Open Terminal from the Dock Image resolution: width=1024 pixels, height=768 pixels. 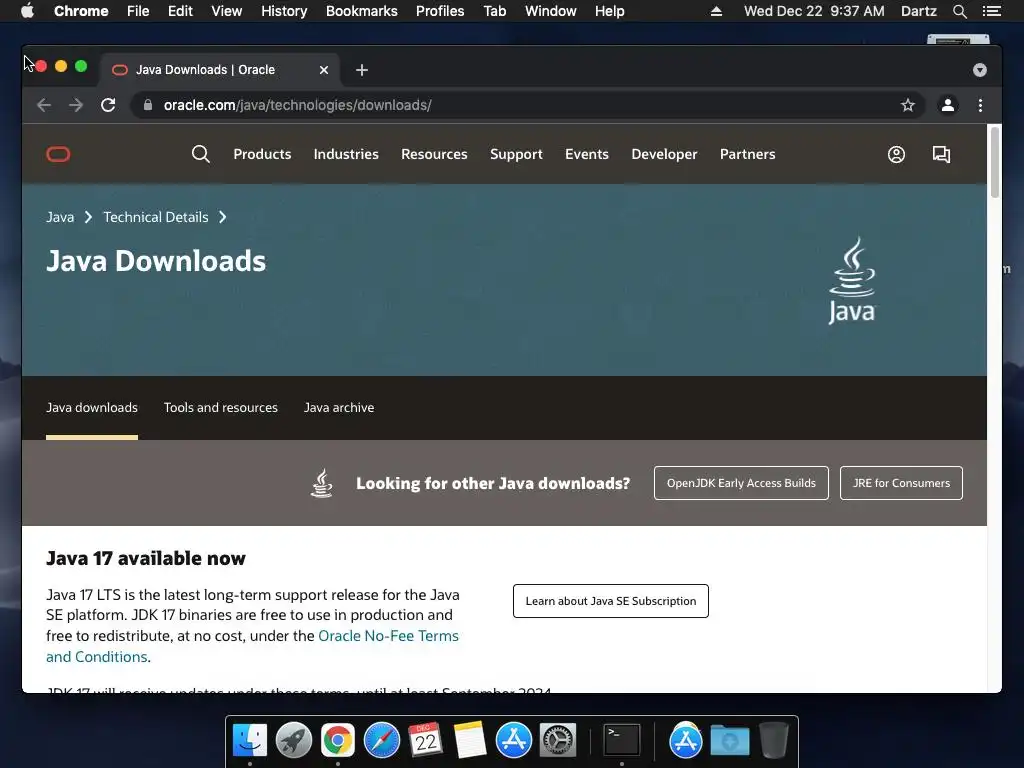pyautogui.click(x=622, y=741)
